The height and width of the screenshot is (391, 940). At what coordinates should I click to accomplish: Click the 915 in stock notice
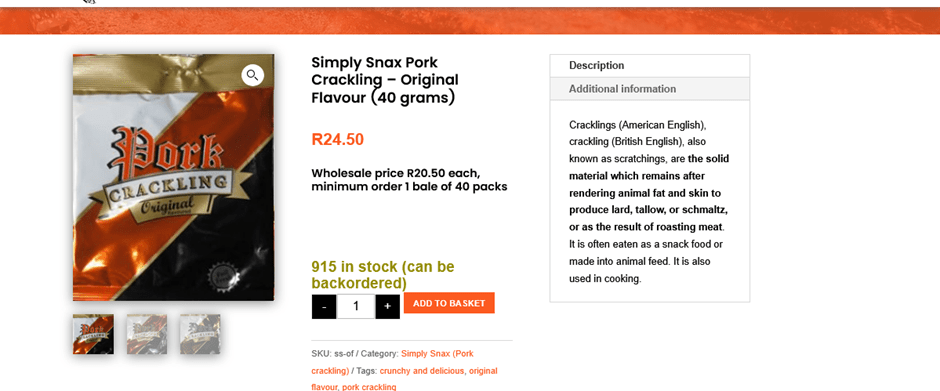(382, 275)
